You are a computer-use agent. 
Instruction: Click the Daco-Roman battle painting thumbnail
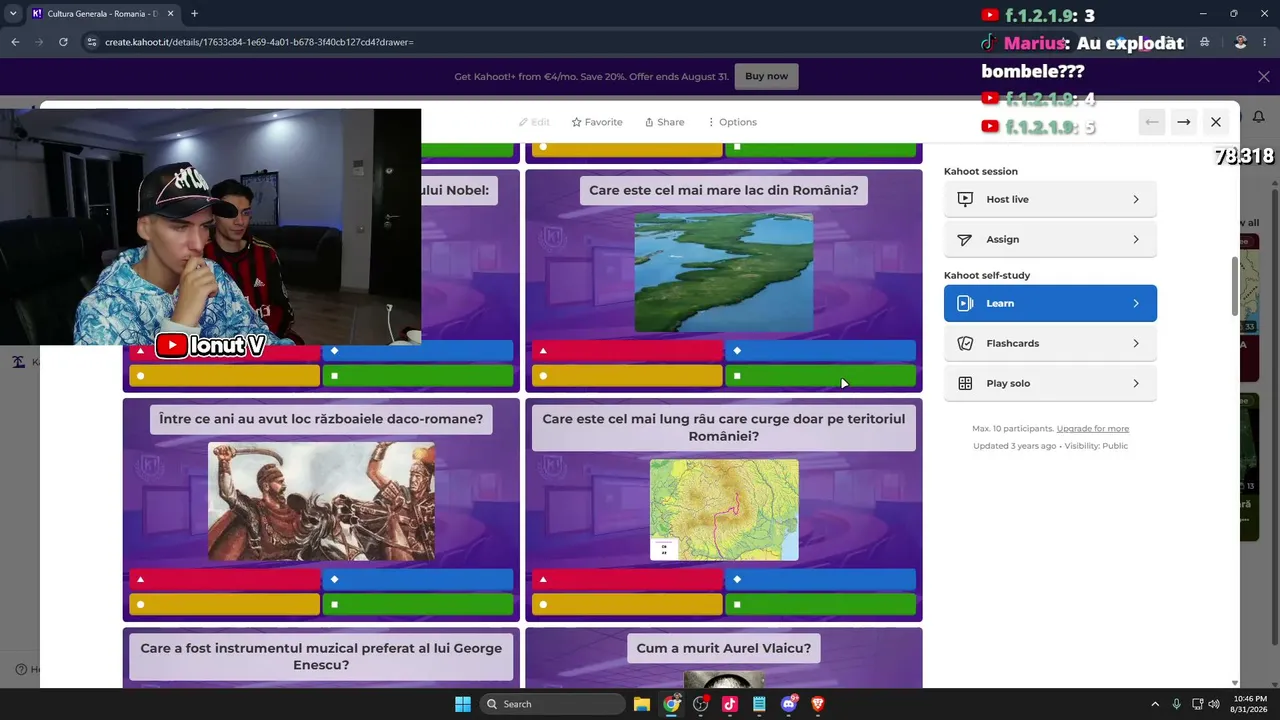coord(321,501)
